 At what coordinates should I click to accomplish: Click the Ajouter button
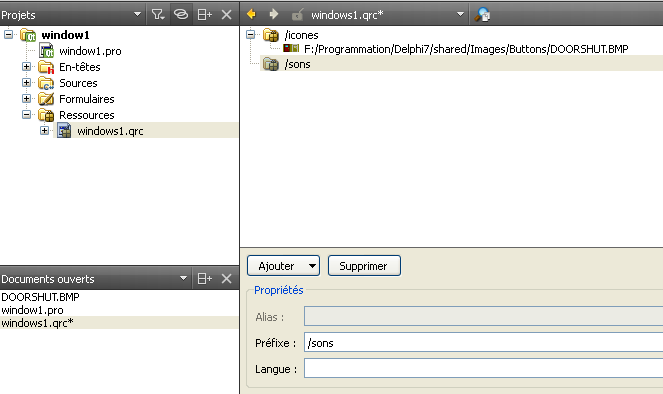click(277, 266)
